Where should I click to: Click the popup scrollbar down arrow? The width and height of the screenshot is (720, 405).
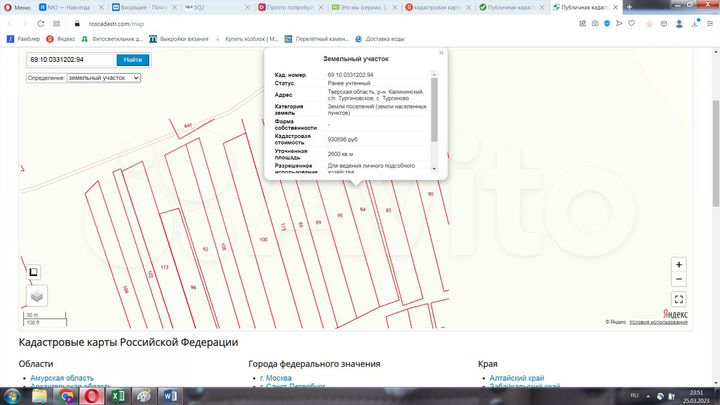(x=434, y=169)
